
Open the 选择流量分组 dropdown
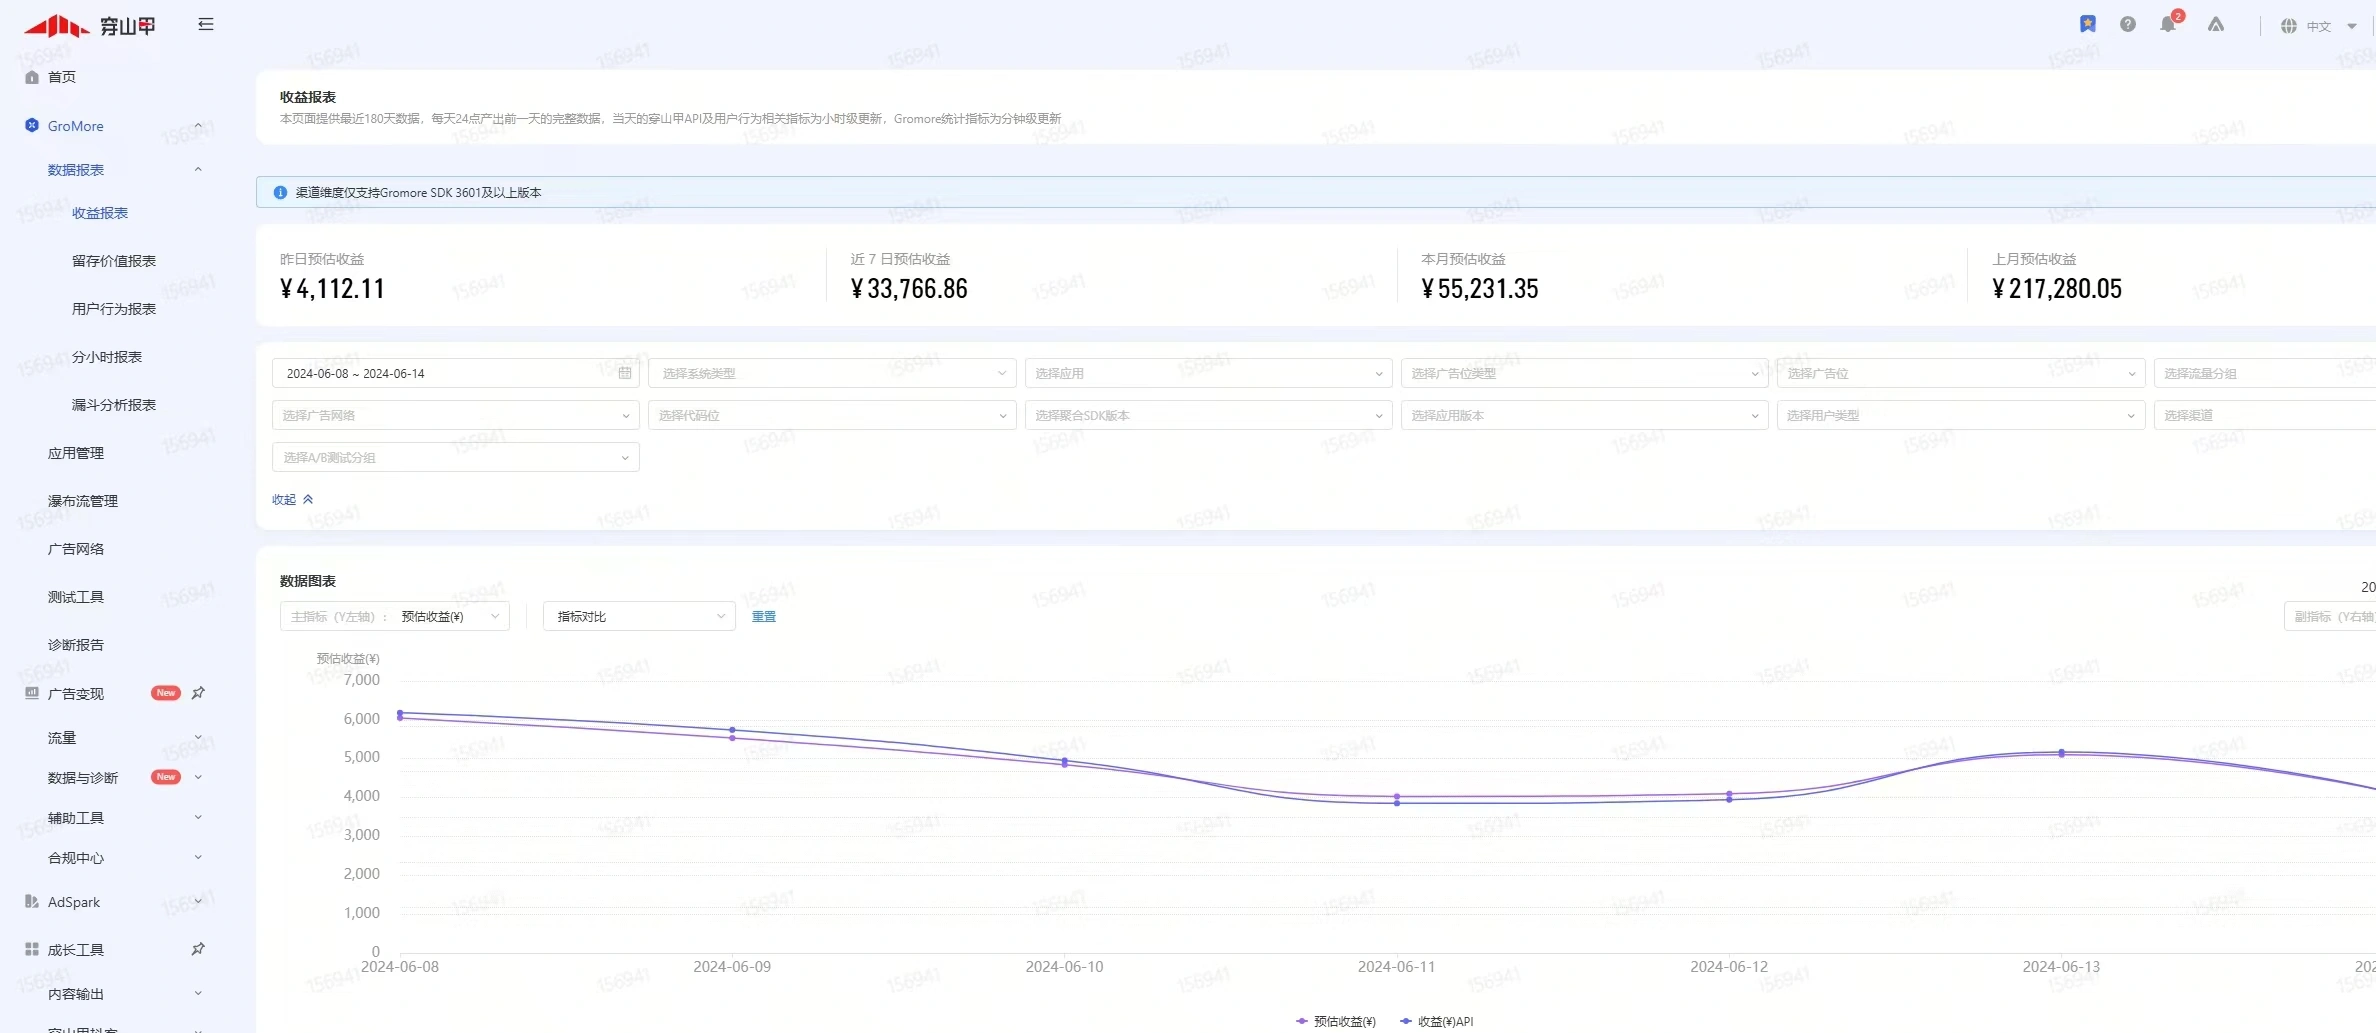[2265, 373]
